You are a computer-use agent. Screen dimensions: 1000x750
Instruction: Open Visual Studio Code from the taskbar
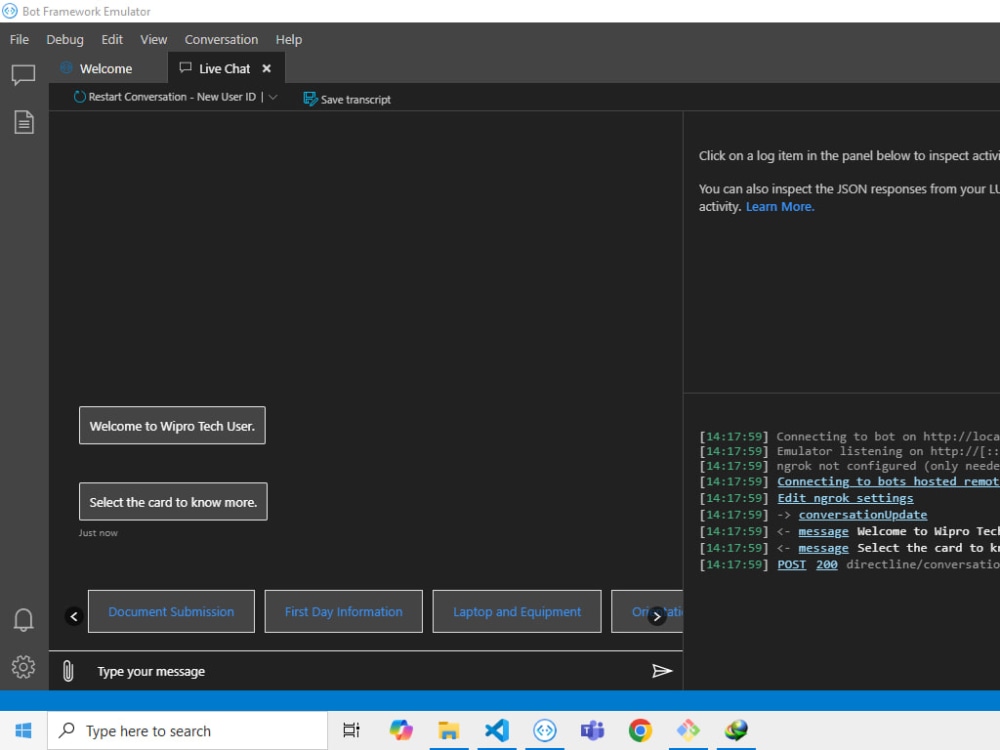[x=496, y=731]
